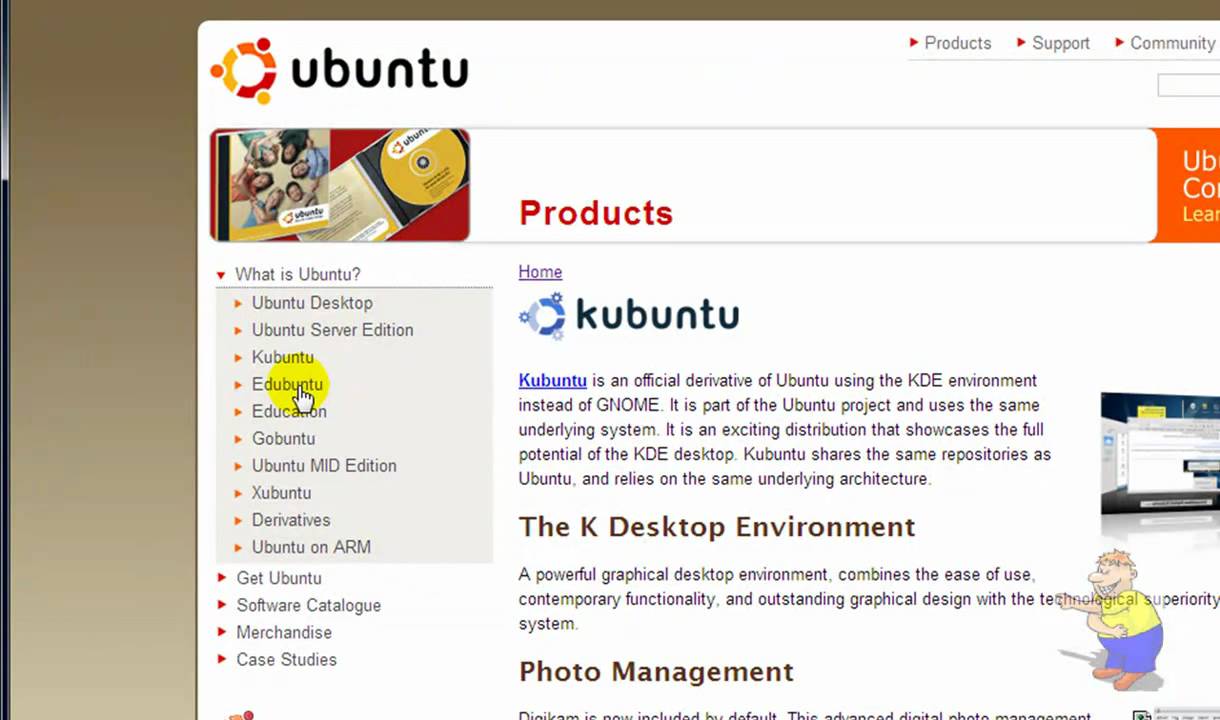Go to Ubuntu Server Edition page

coord(332,330)
